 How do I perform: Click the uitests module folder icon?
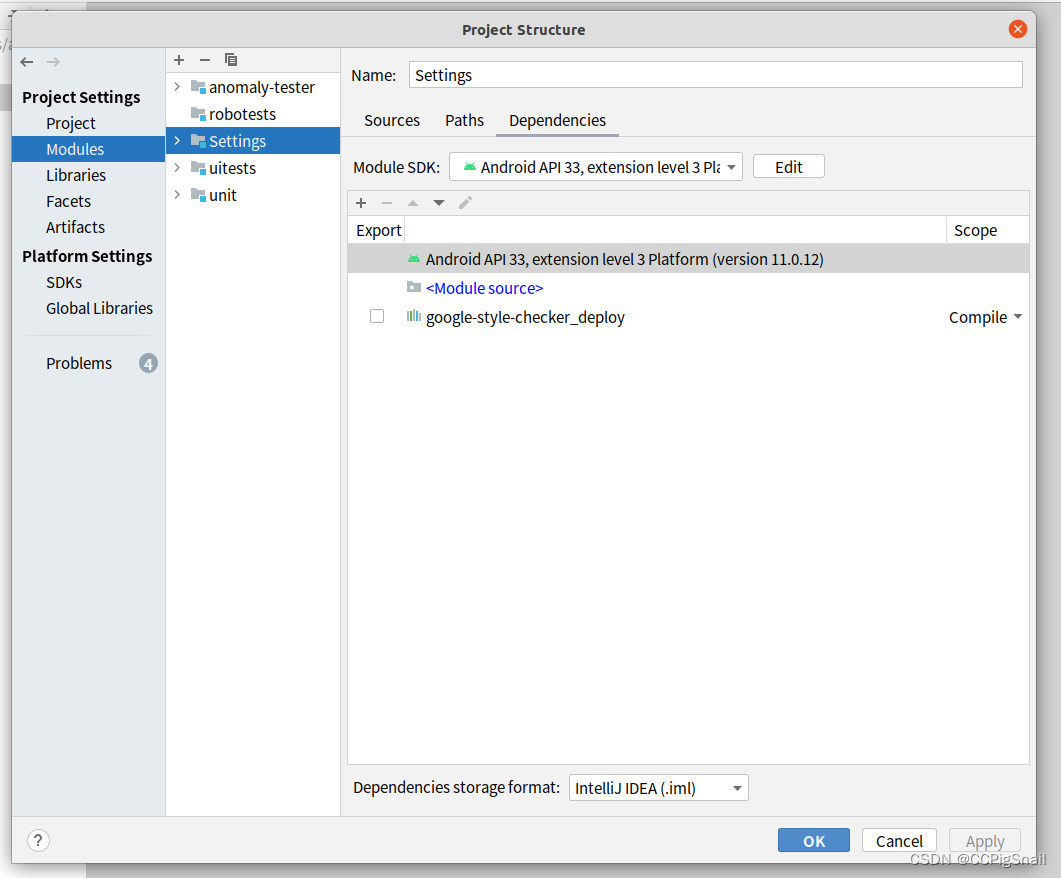pos(198,168)
